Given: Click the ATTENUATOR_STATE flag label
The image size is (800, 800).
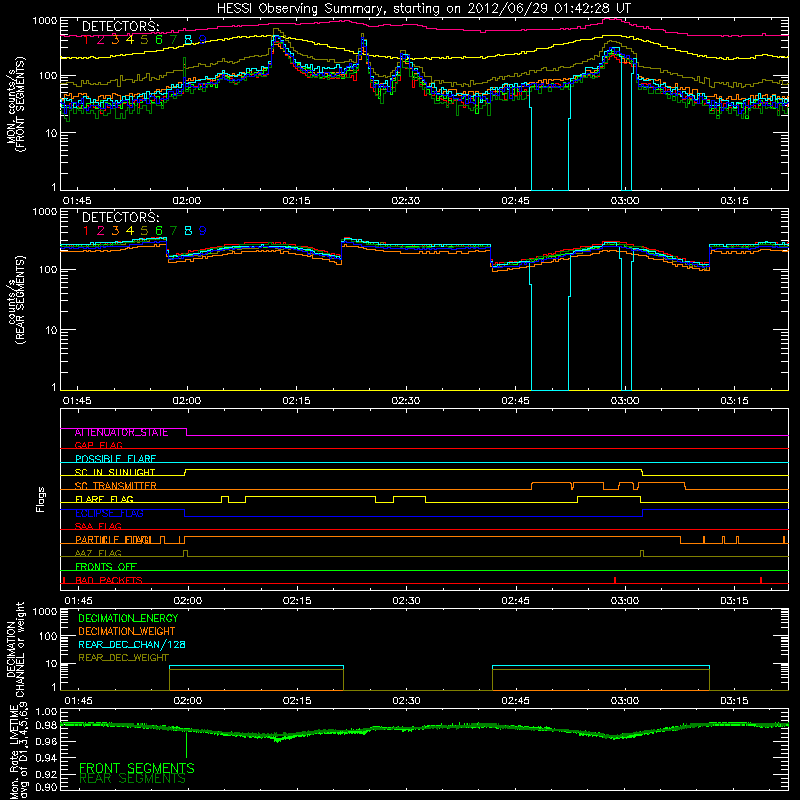Looking at the screenshot, I should pos(121,432).
